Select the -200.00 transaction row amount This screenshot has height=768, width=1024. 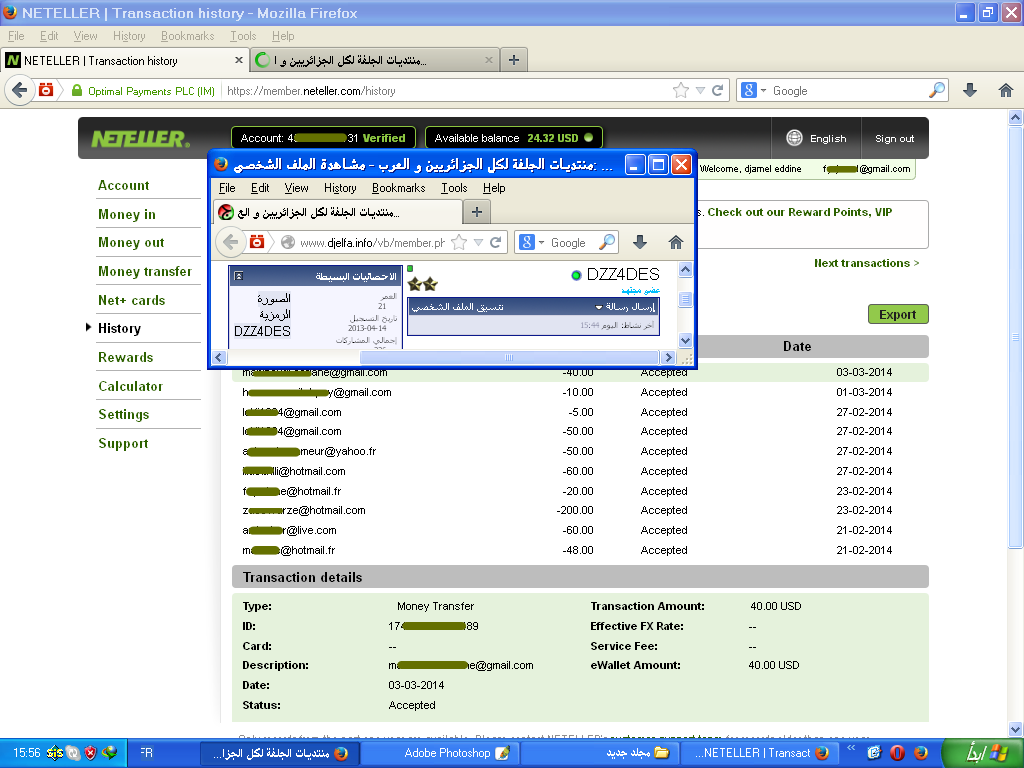point(575,510)
